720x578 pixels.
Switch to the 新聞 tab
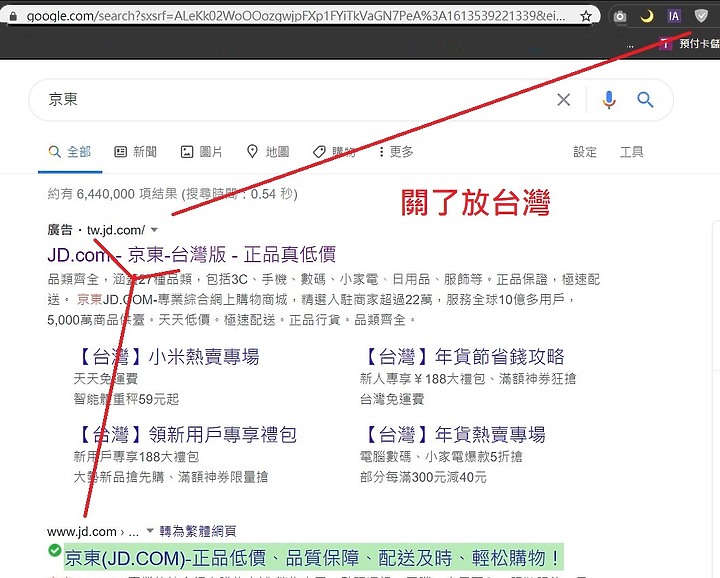tap(135, 152)
